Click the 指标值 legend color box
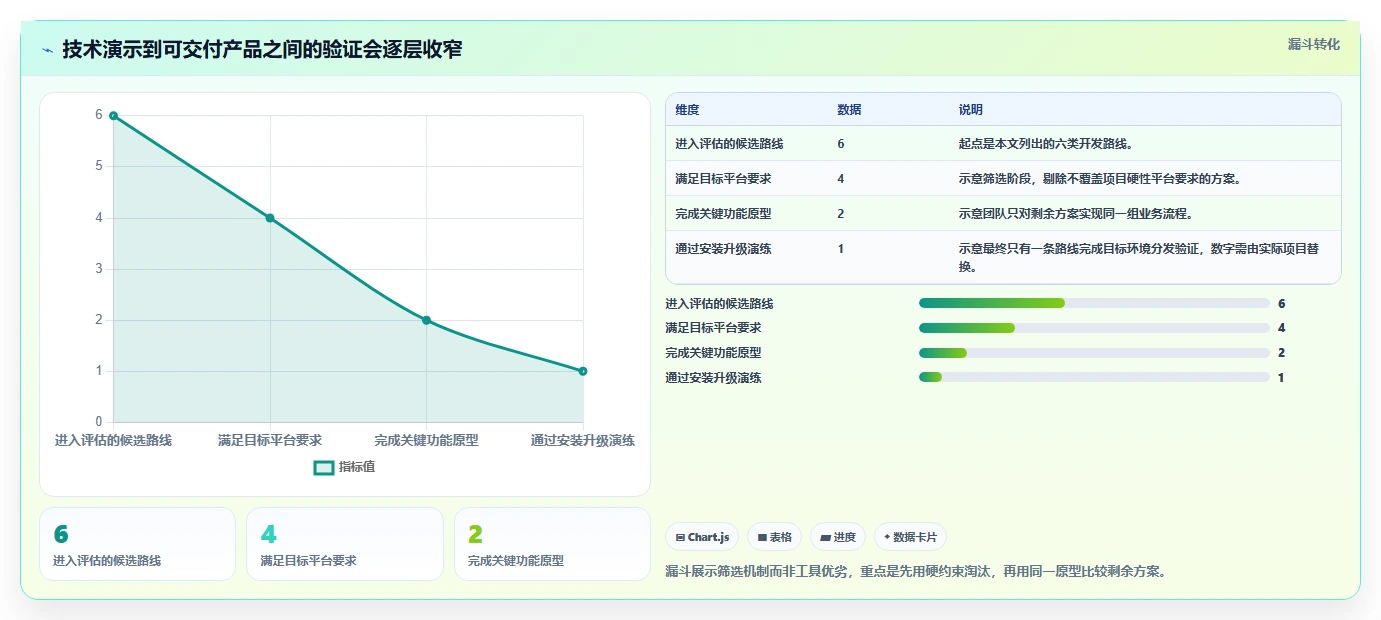Viewport: 1381px width, 620px height. click(x=323, y=467)
